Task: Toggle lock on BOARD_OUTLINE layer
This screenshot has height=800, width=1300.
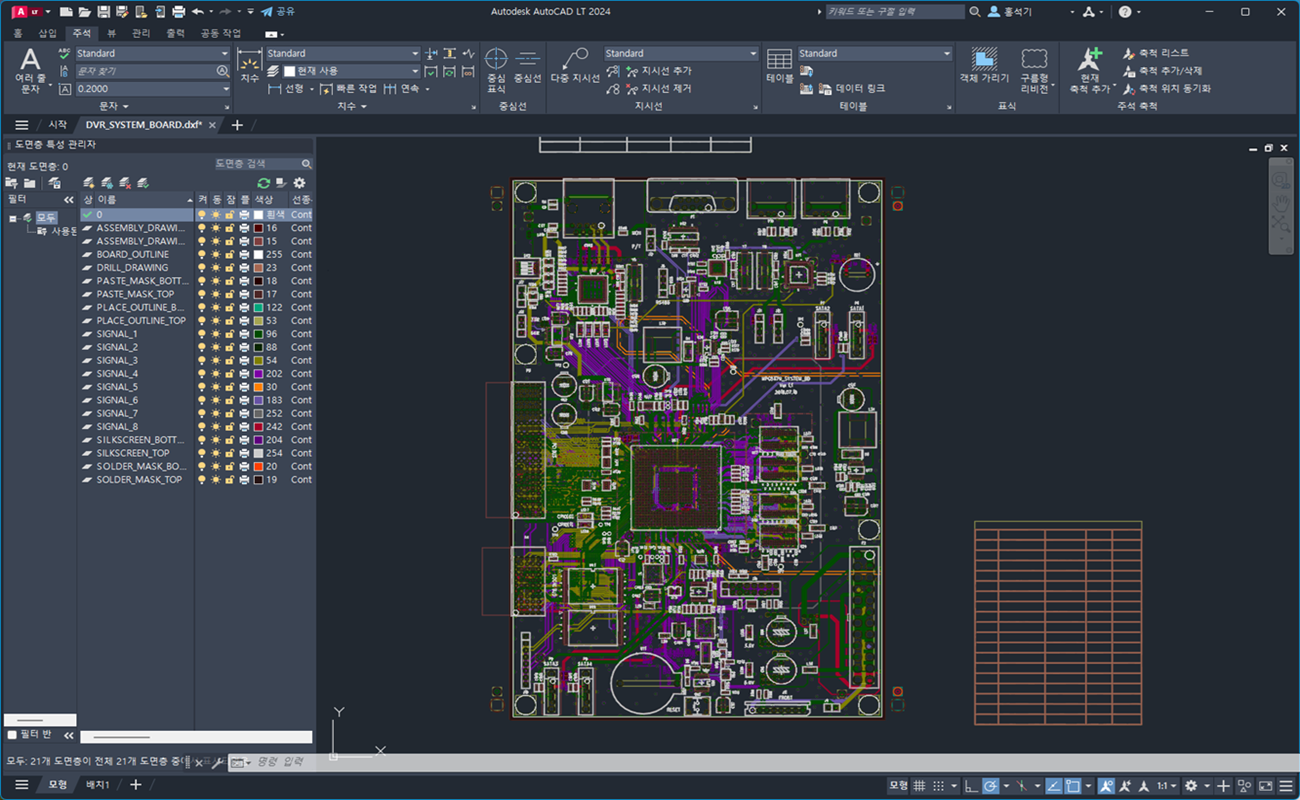Action: 230,255
